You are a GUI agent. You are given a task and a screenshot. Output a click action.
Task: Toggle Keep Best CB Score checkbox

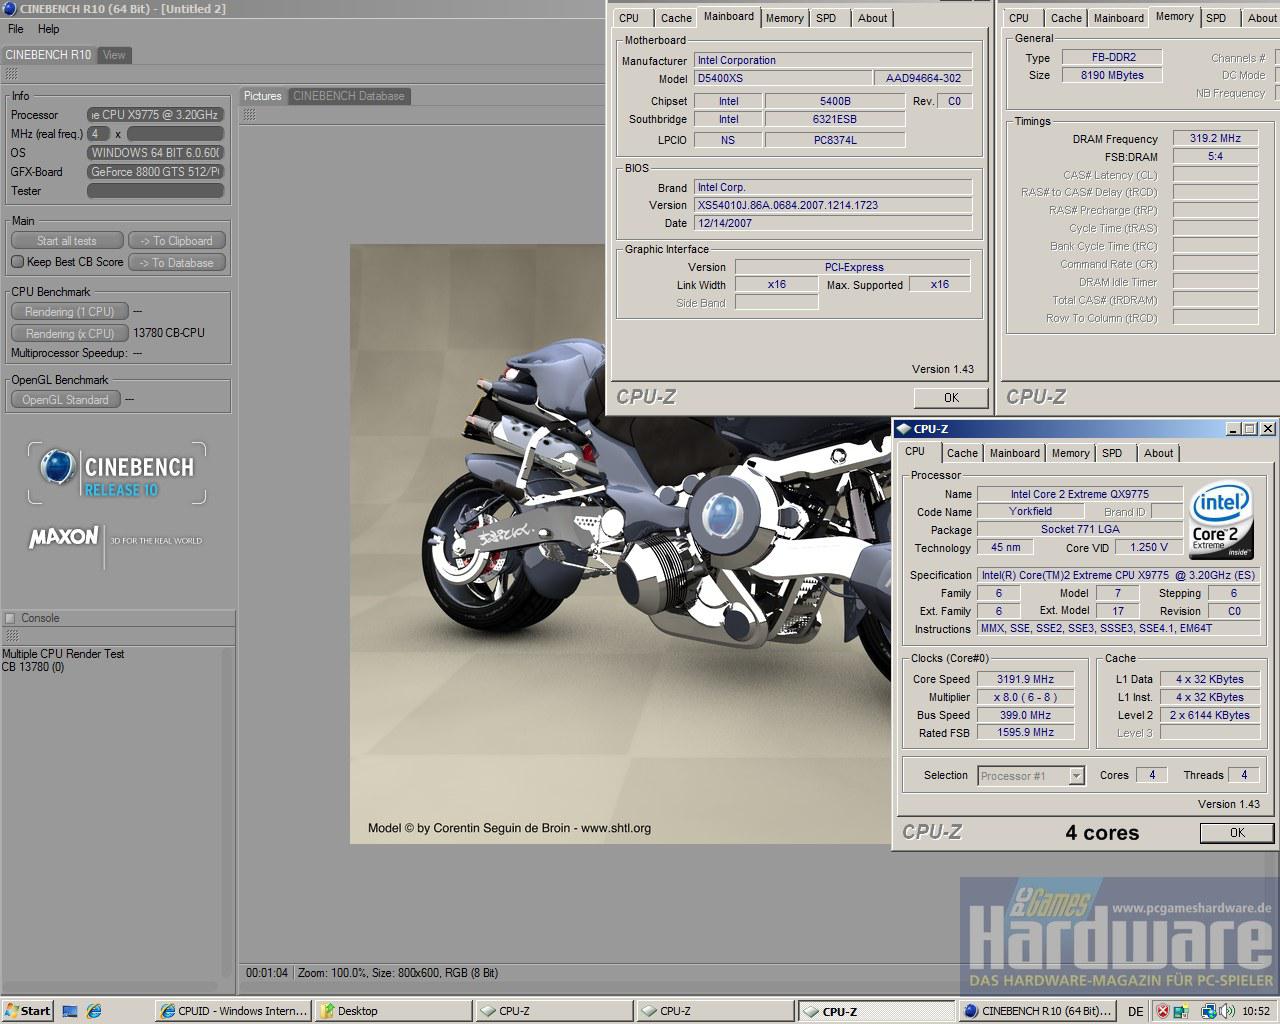click(x=17, y=262)
